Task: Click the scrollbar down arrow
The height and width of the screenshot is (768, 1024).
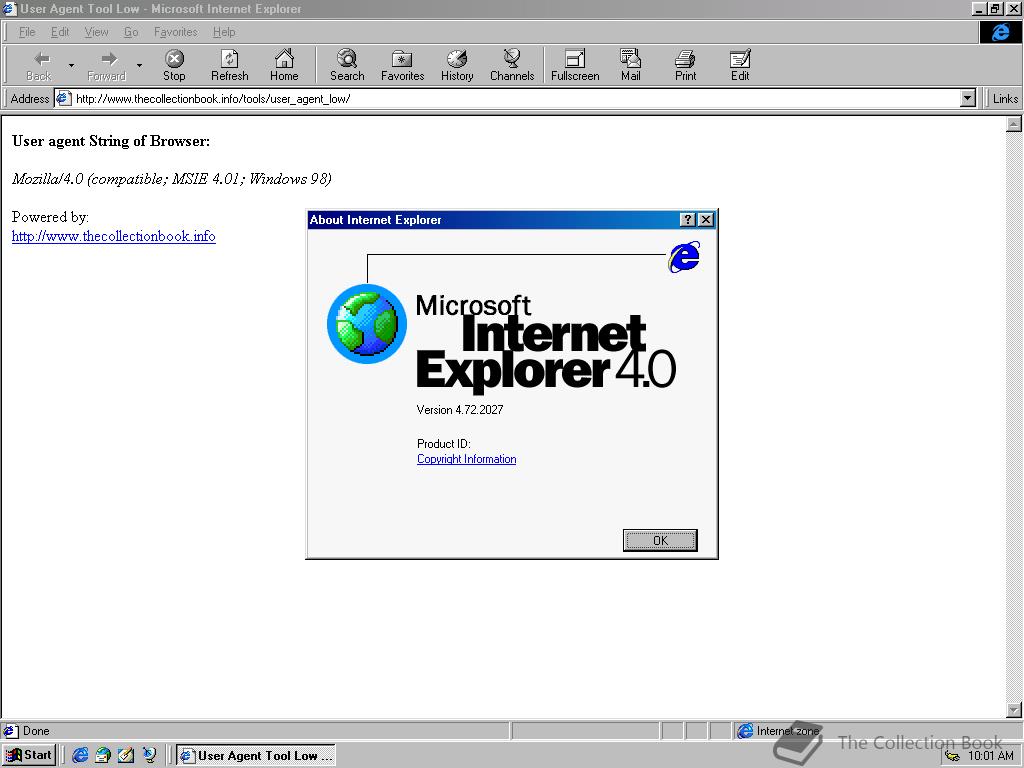Action: (x=1014, y=710)
